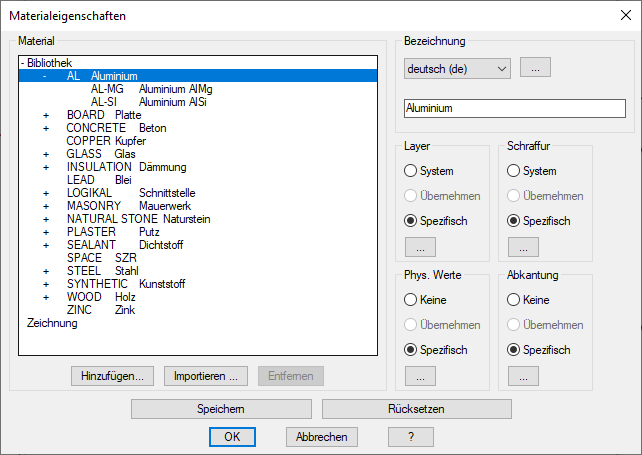This screenshot has height=455, width=642.
Task: Select System radio button in Schraffur group
Action: click(x=515, y=171)
